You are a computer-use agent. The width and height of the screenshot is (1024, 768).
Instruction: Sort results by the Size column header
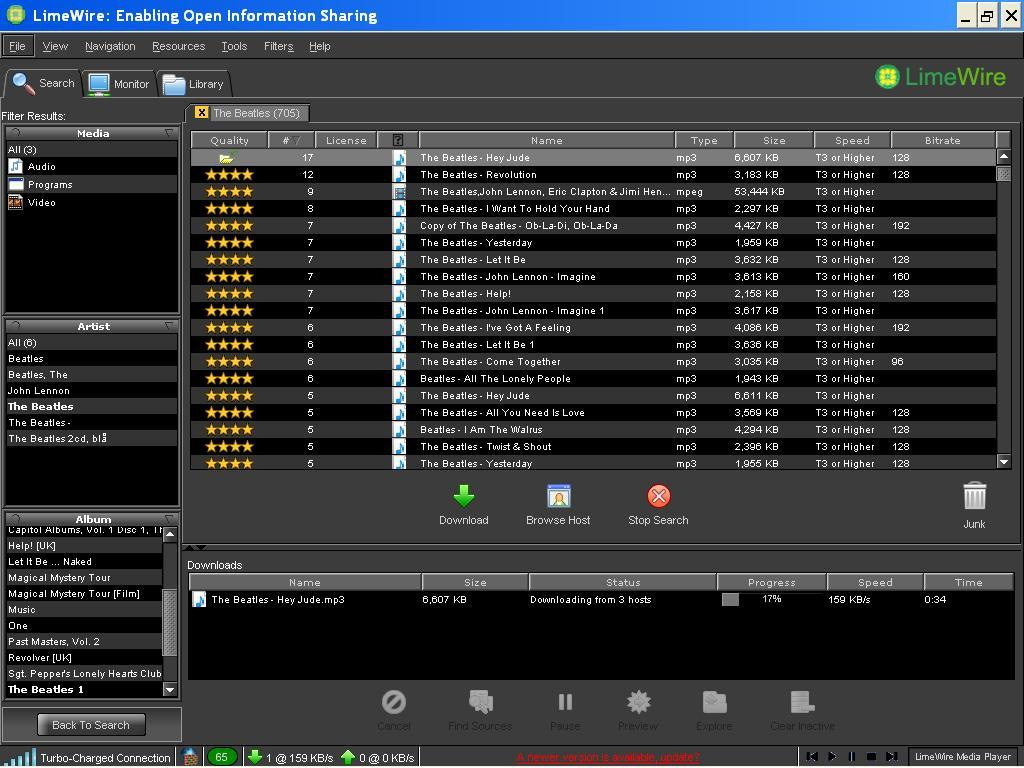click(x=774, y=140)
